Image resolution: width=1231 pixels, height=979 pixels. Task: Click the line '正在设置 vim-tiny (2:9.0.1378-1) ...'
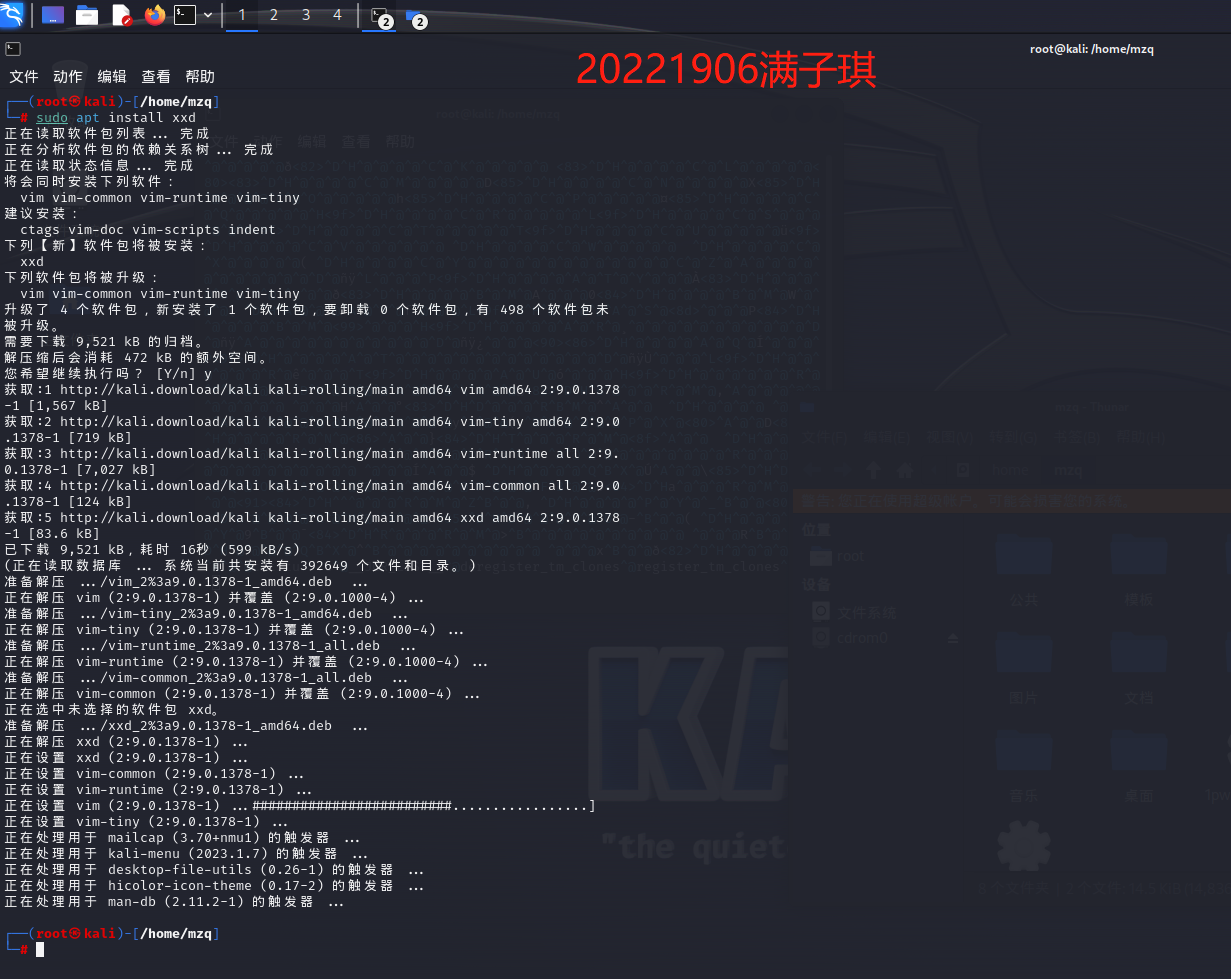click(147, 821)
